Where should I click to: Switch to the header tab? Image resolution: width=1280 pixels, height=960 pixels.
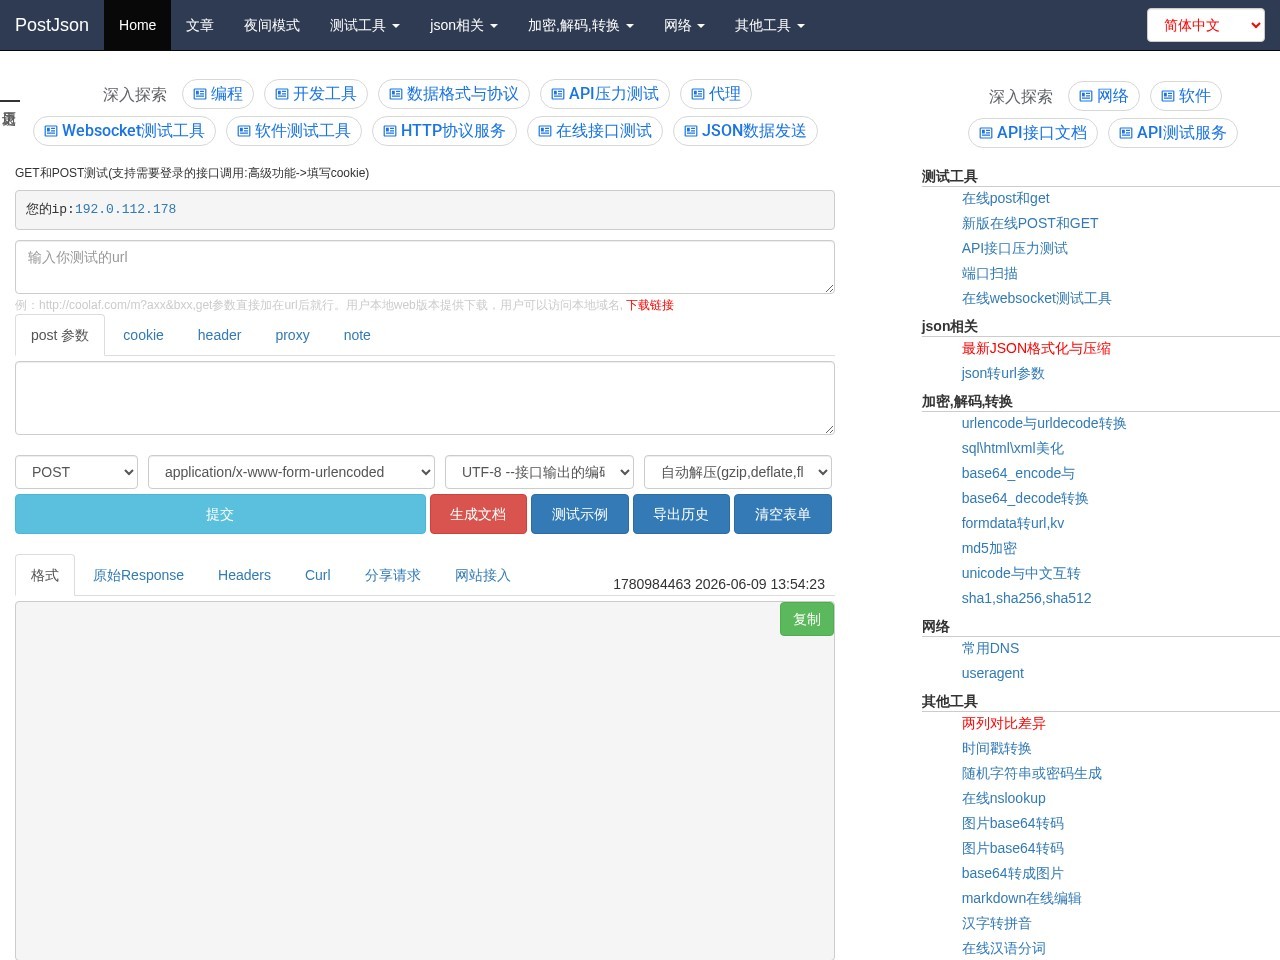coord(219,335)
